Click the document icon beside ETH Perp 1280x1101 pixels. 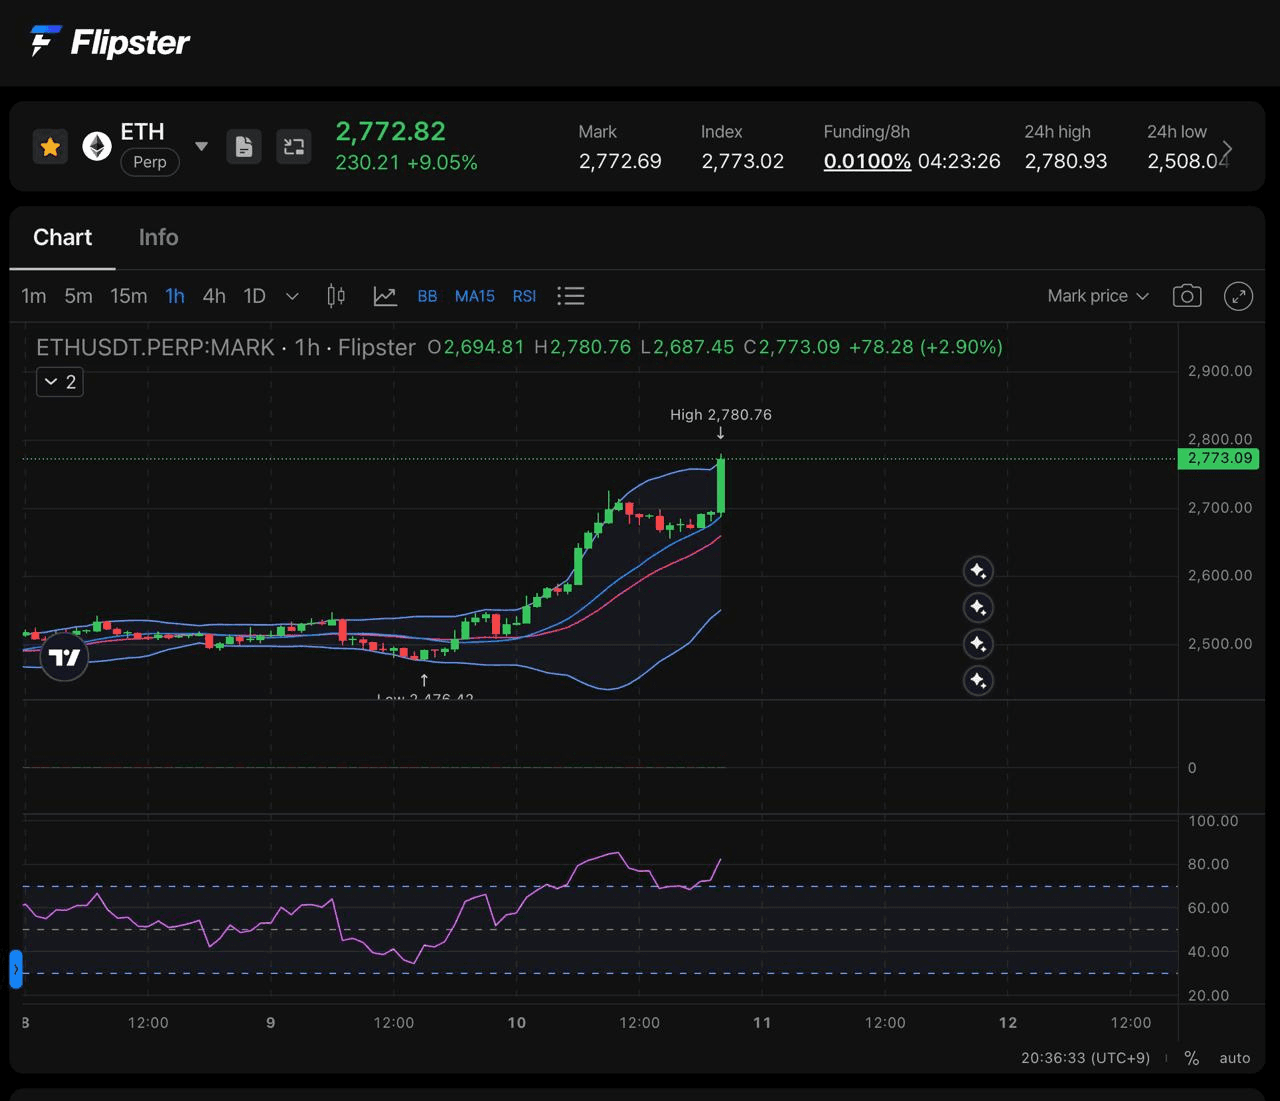pos(244,147)
